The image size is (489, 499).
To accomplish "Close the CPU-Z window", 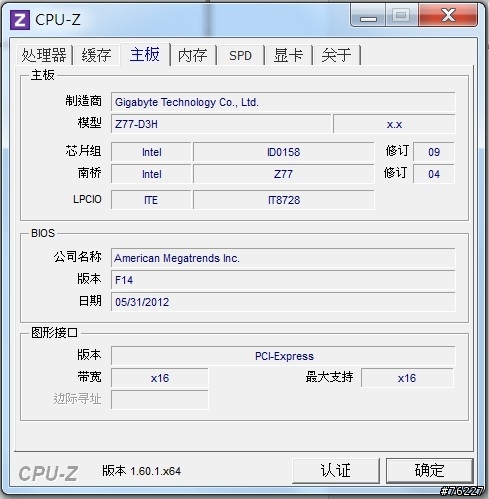I will [448, 15].
